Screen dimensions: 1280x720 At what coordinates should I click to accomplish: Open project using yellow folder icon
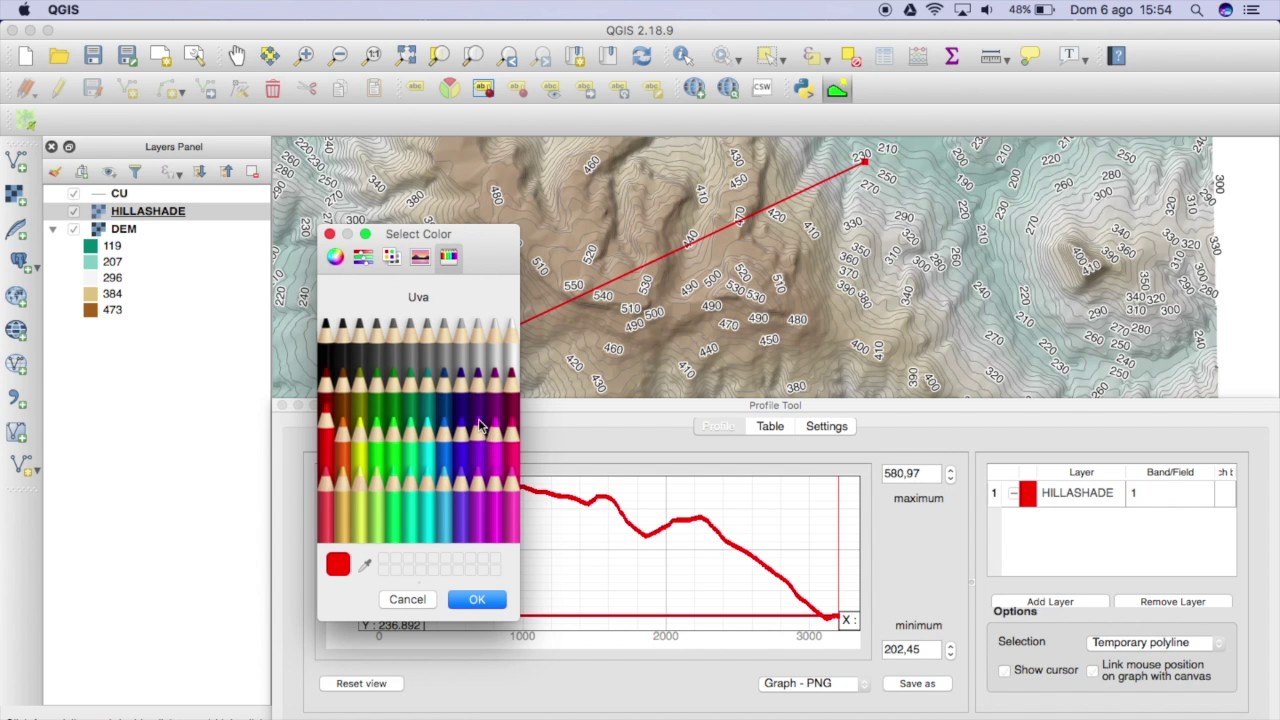[59, 56]
